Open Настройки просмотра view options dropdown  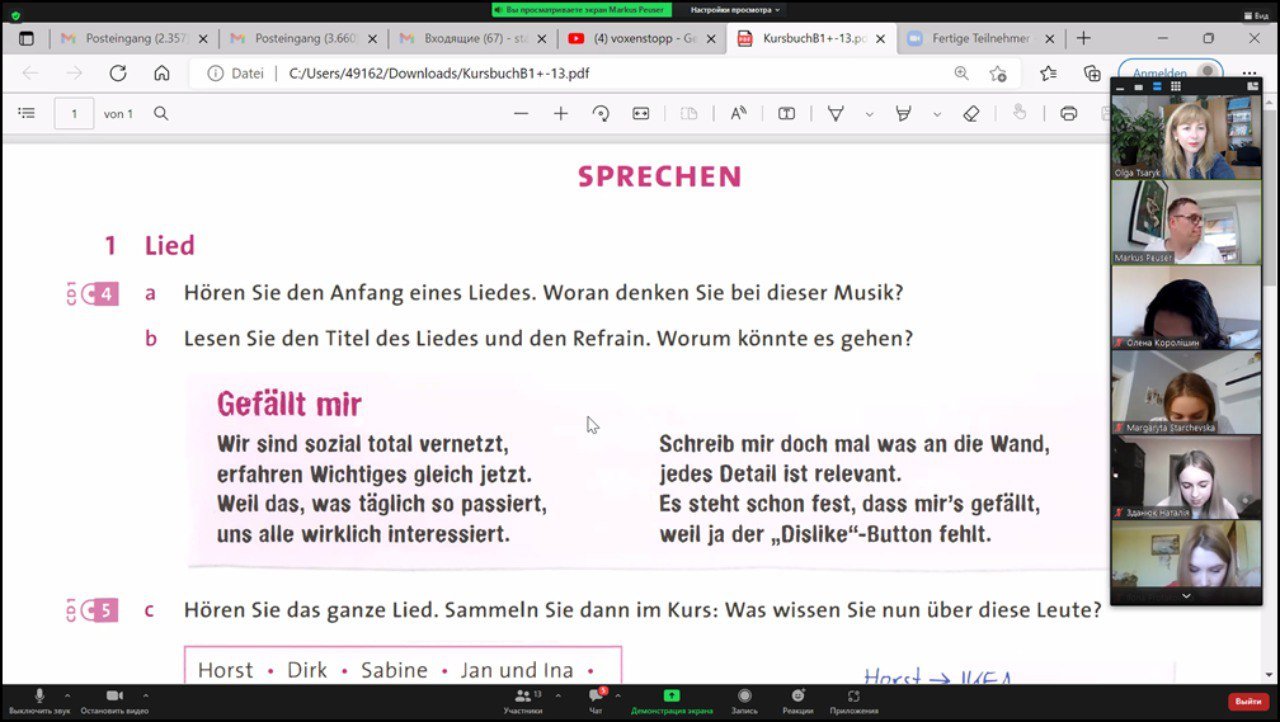[x=734, y=10]
